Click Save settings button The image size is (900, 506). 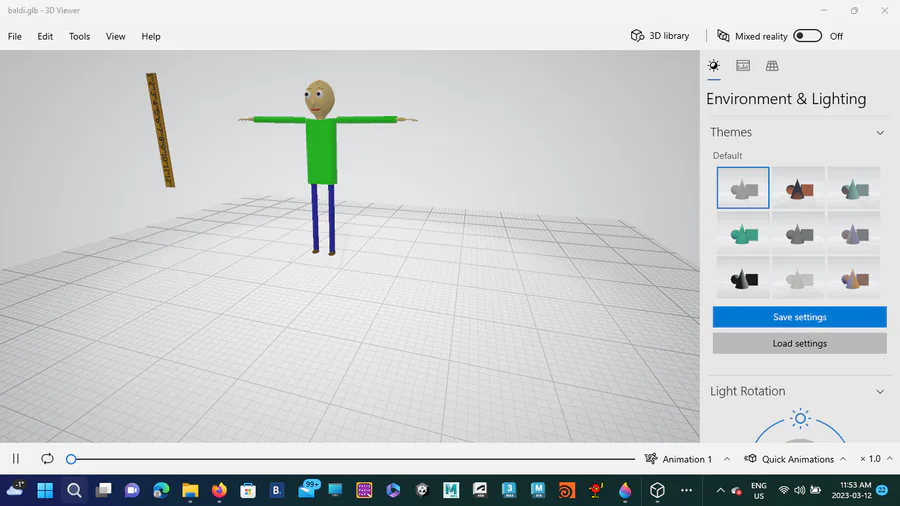[800, 317]
